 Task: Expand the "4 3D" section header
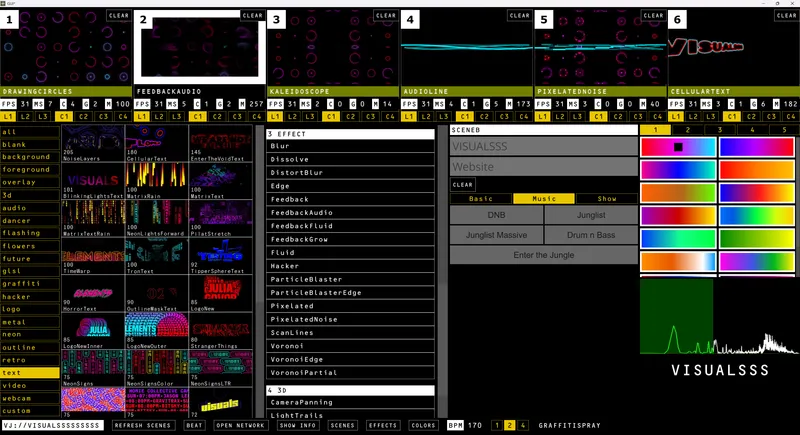click(x=350, y=390)
